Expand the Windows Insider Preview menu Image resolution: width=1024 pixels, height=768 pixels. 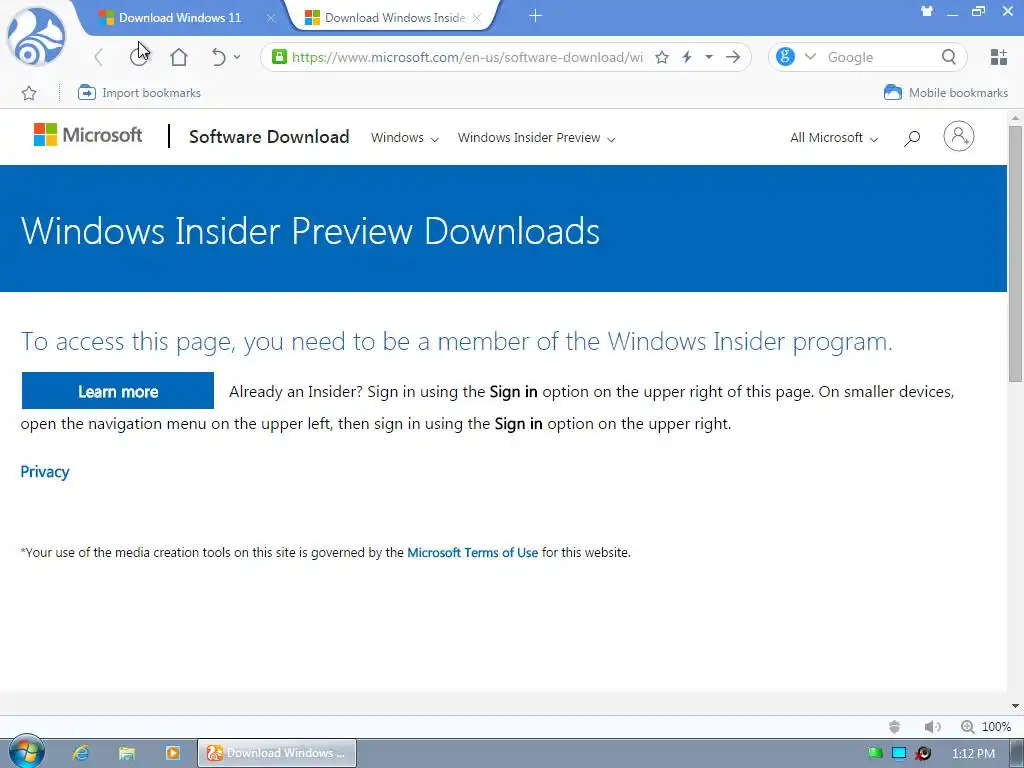pyautogui.click(x=536, y=138)
